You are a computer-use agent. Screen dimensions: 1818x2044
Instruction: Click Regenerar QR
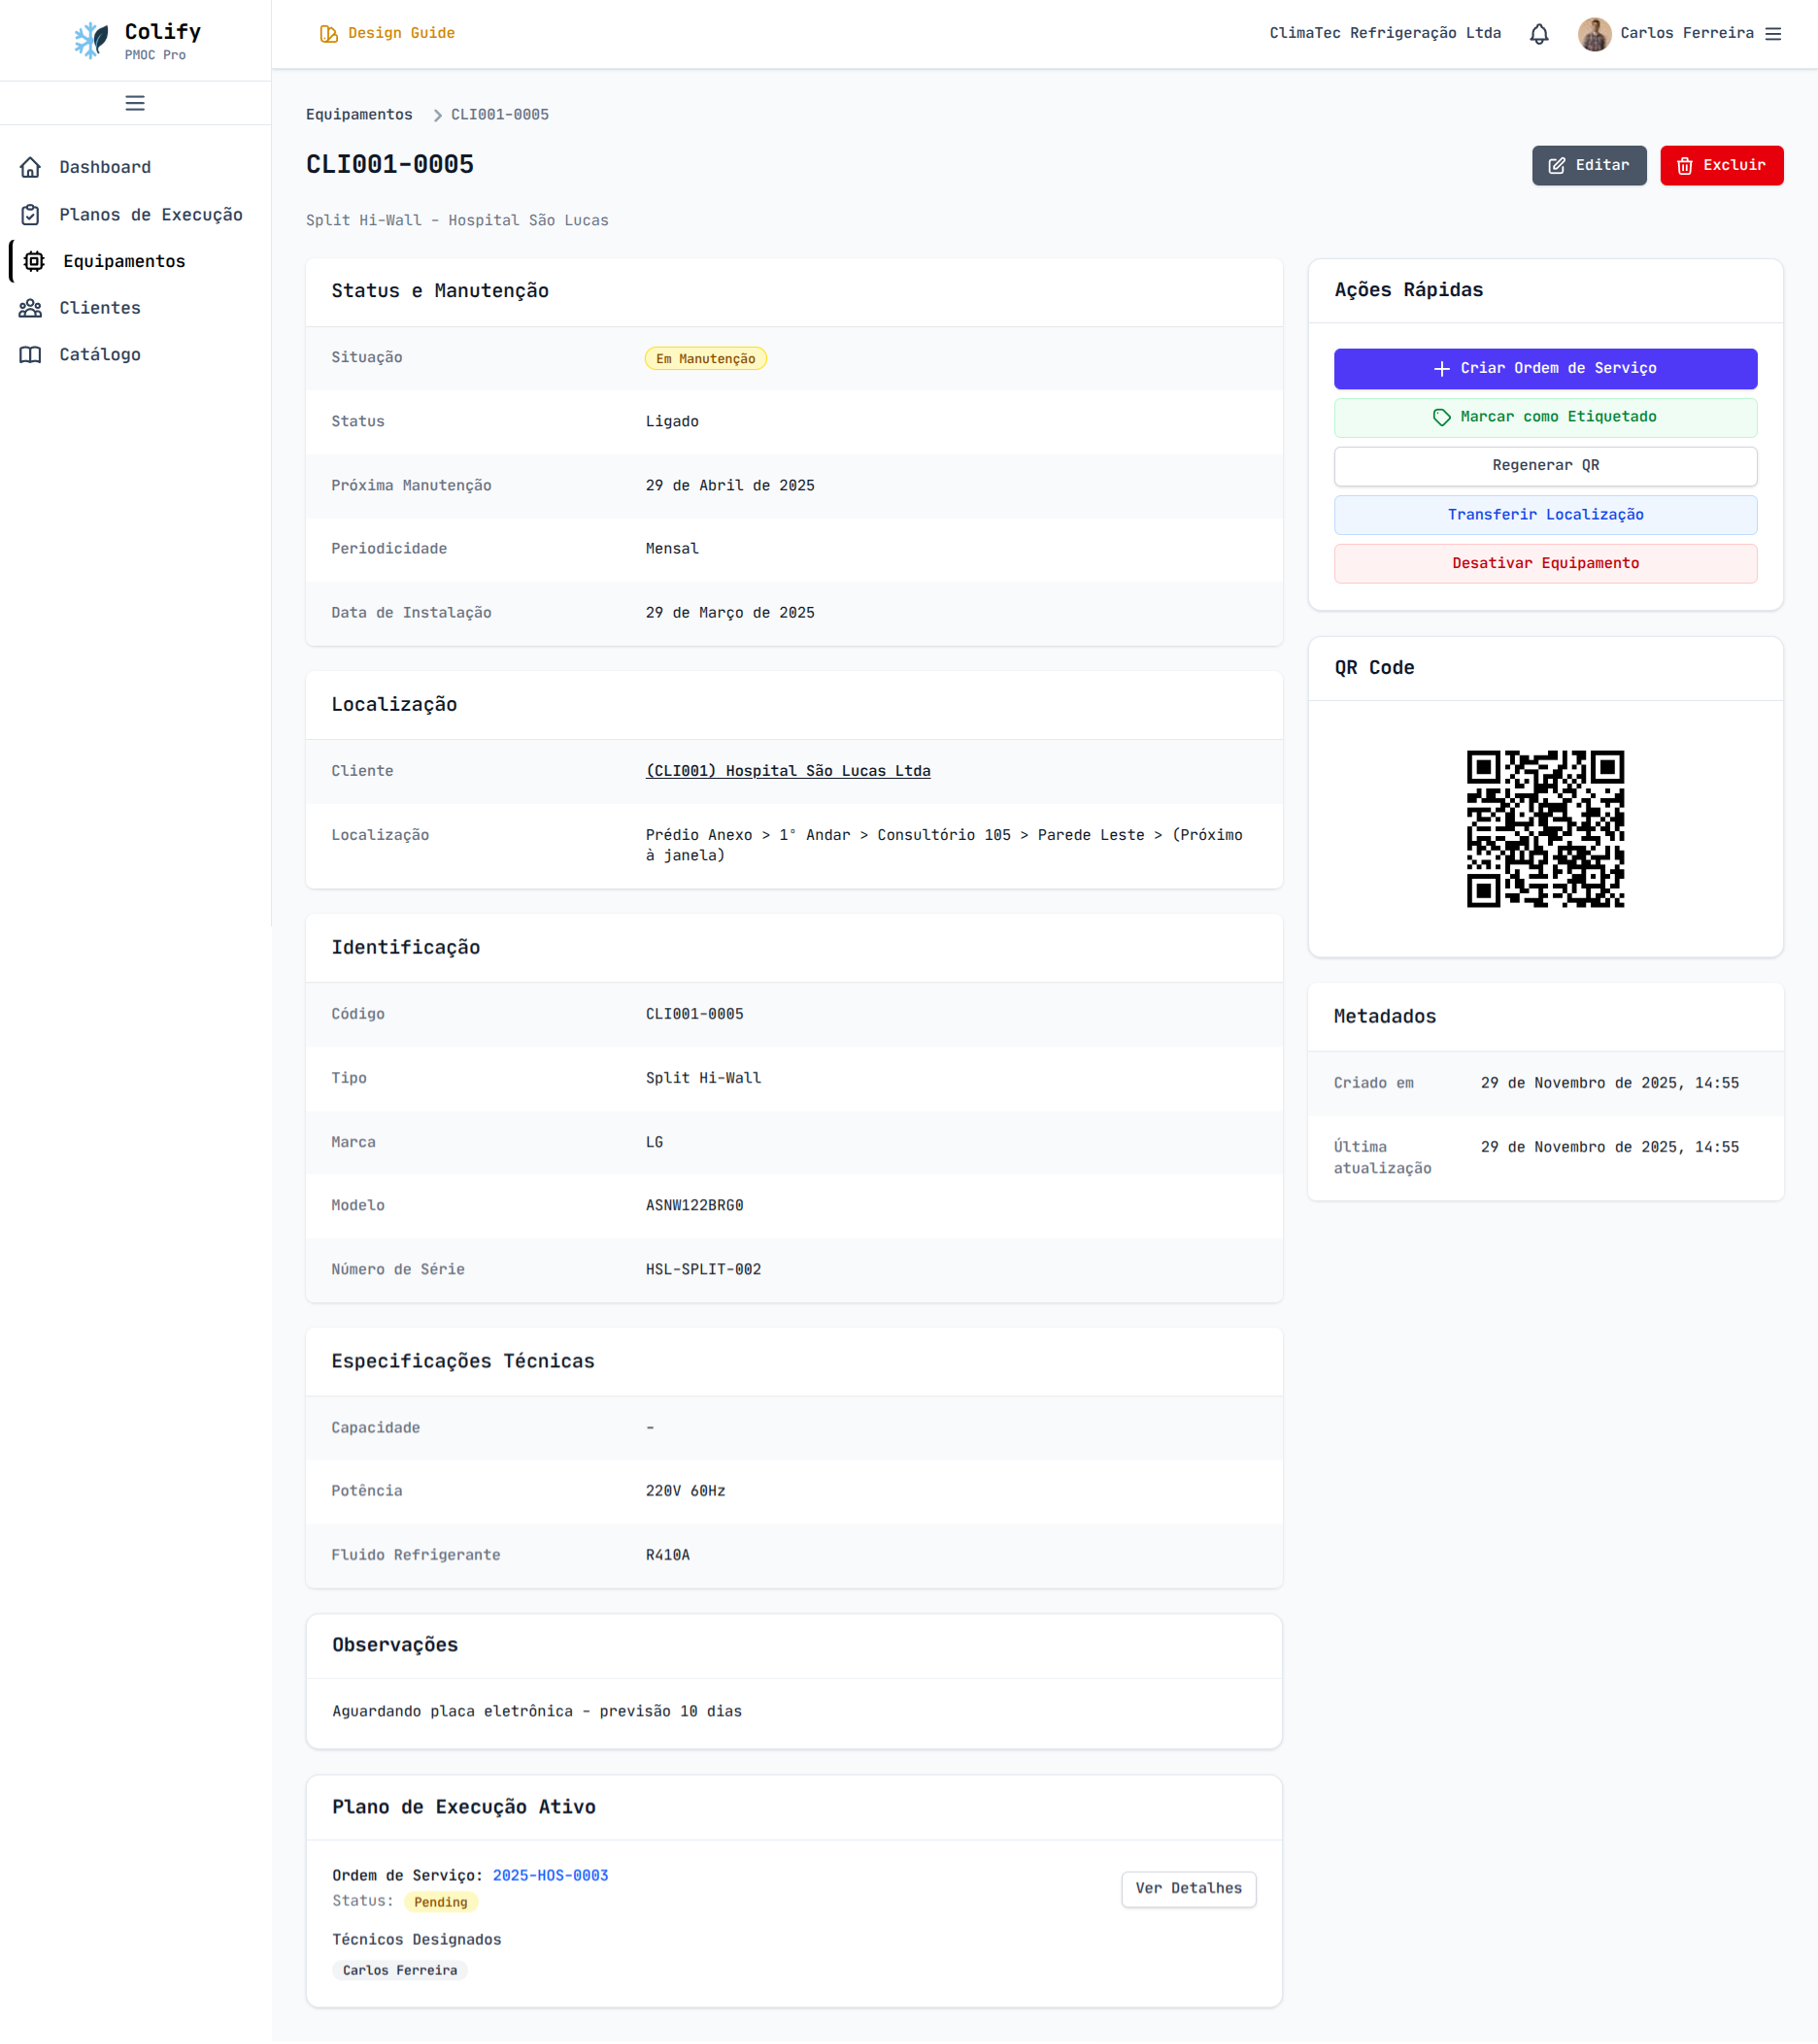pos(1545,466)
